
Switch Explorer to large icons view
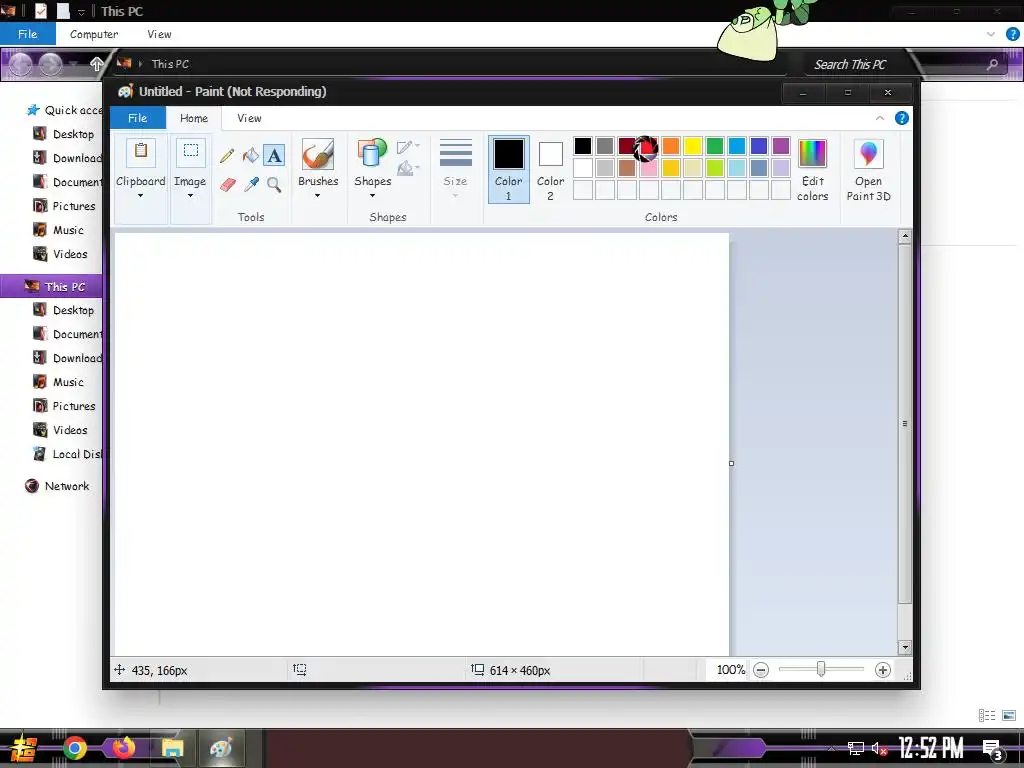[1009, 716]
